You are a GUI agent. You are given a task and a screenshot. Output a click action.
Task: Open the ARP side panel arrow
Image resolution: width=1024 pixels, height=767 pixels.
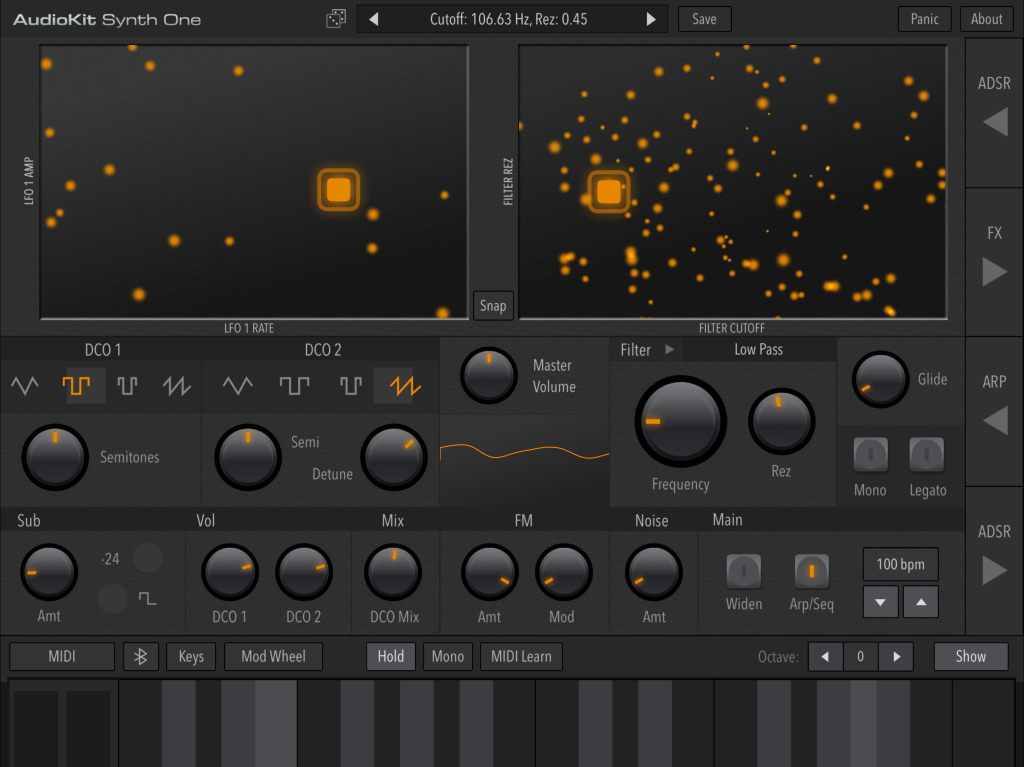click(x=994, y=421)
